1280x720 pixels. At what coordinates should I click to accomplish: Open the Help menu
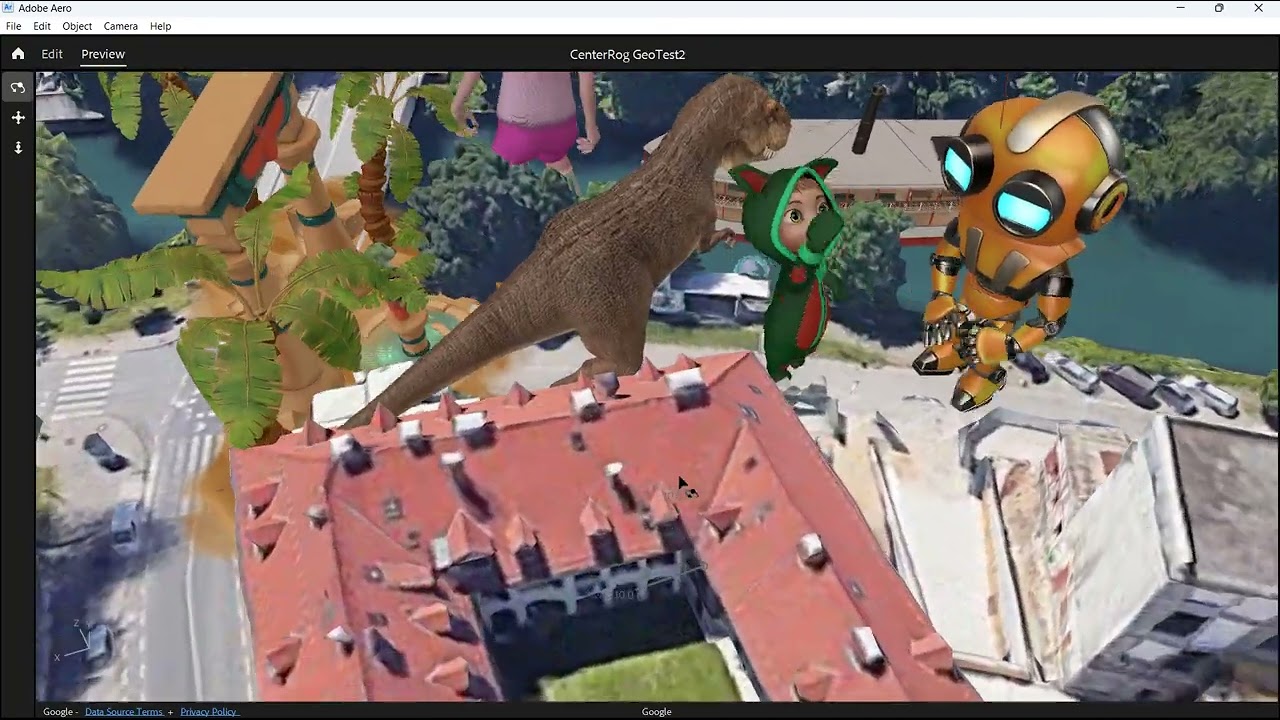pos(160,26)
